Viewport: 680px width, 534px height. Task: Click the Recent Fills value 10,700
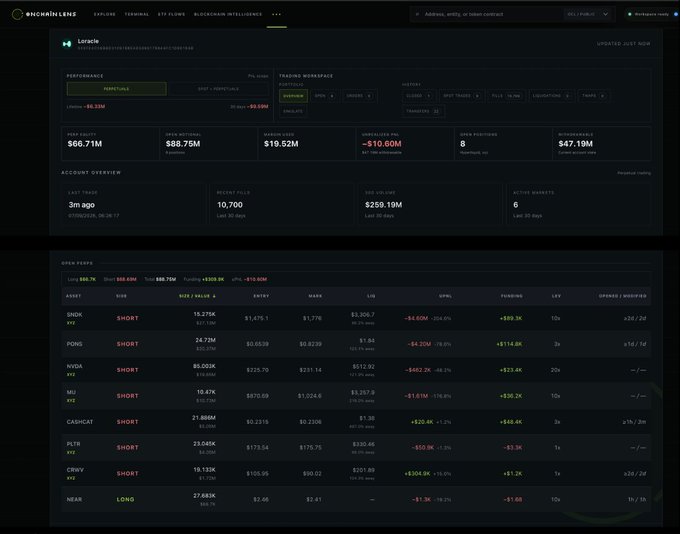click(x=230, y=205)
